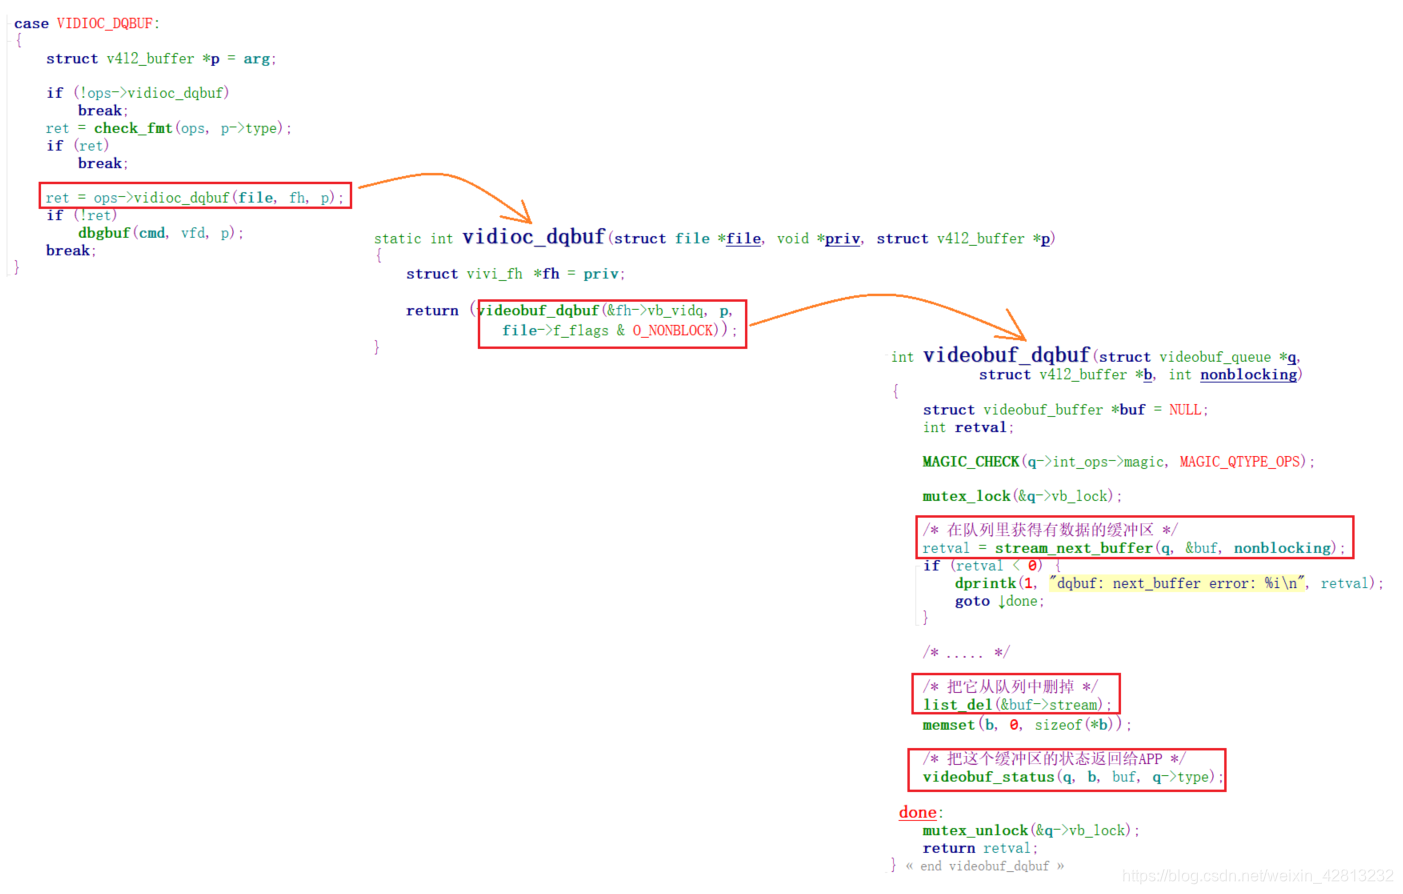
Task: Select the 'ret = check_fmt(ops, p->type);' line
Action: 169,128
